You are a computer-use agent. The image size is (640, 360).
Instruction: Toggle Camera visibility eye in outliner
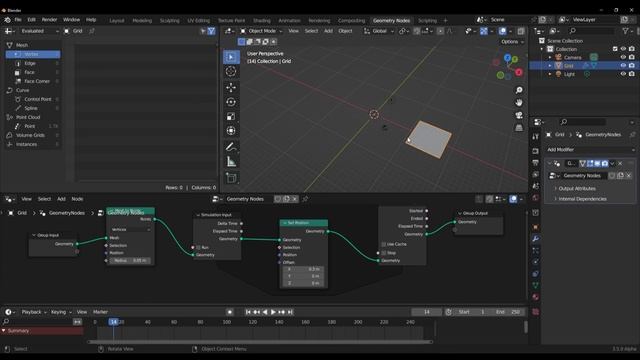click(623, 58)
